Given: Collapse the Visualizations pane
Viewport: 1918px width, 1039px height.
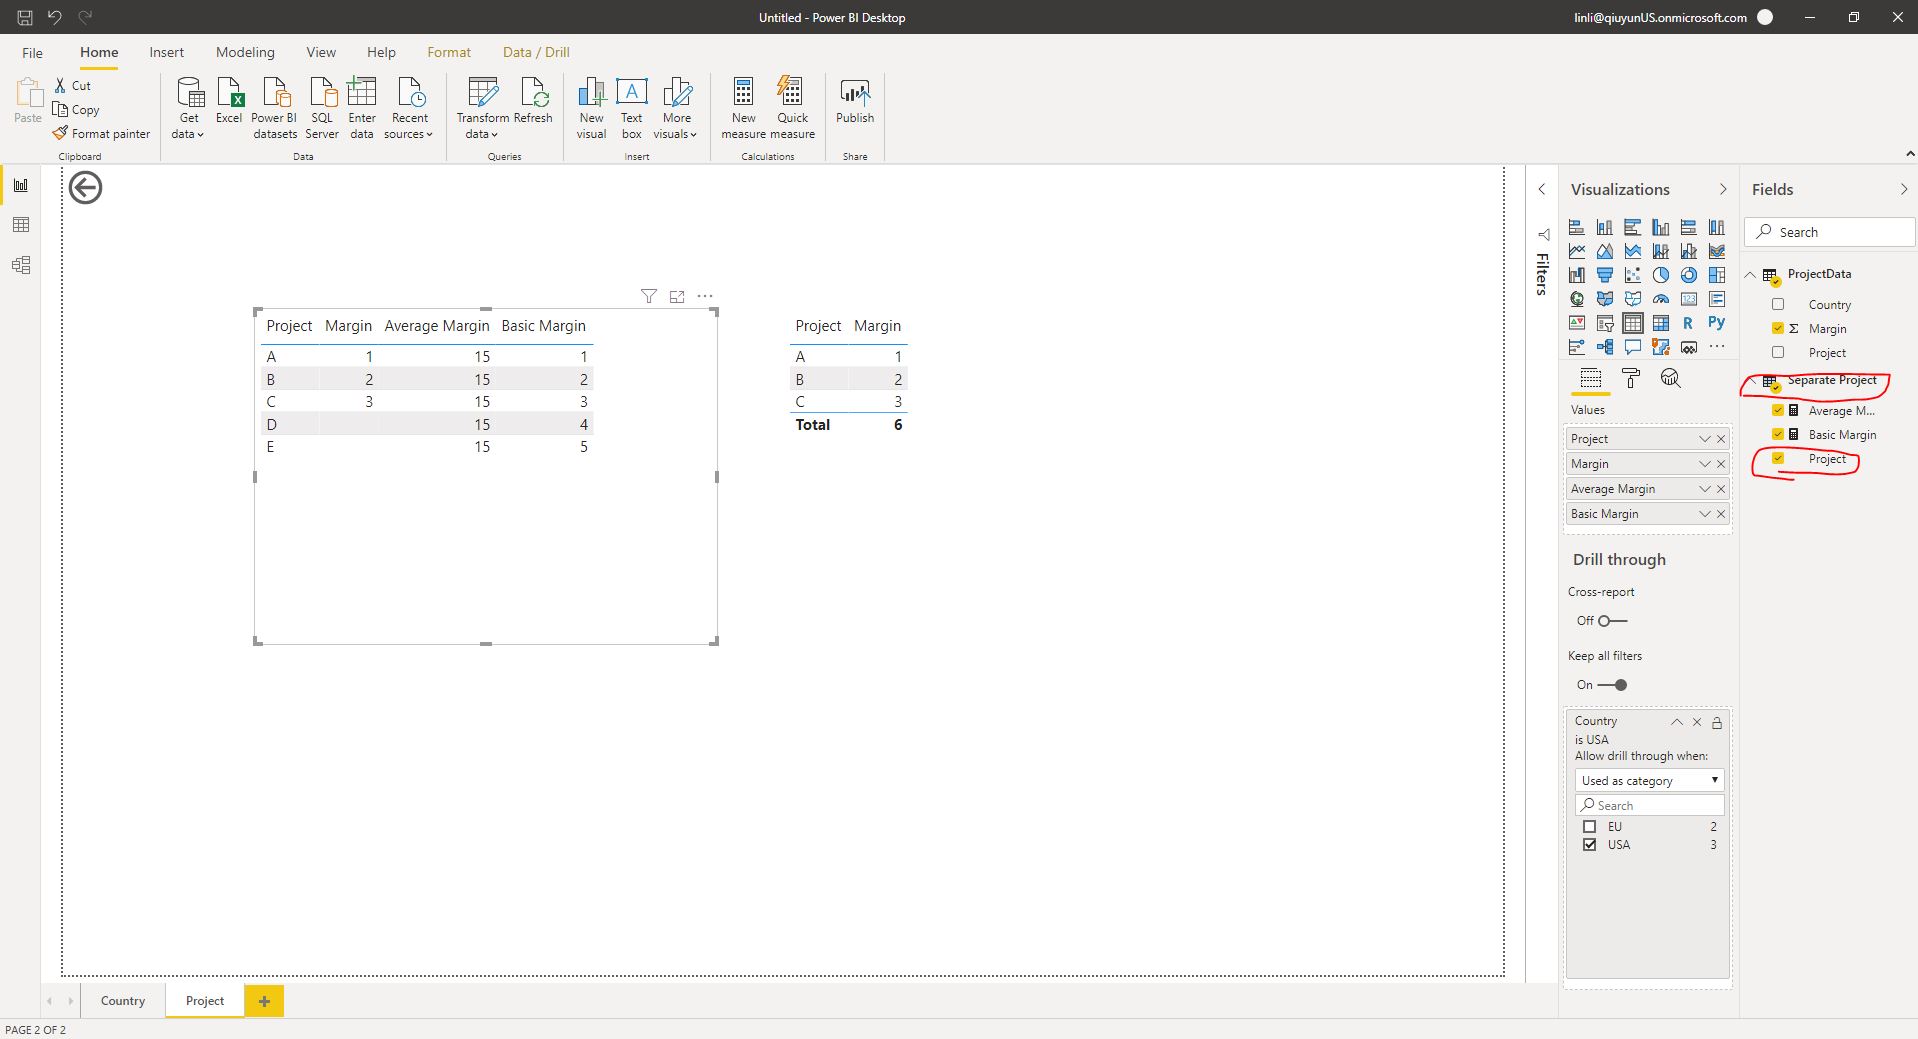Looking at the screenshot, I should tap(1722, 189).
